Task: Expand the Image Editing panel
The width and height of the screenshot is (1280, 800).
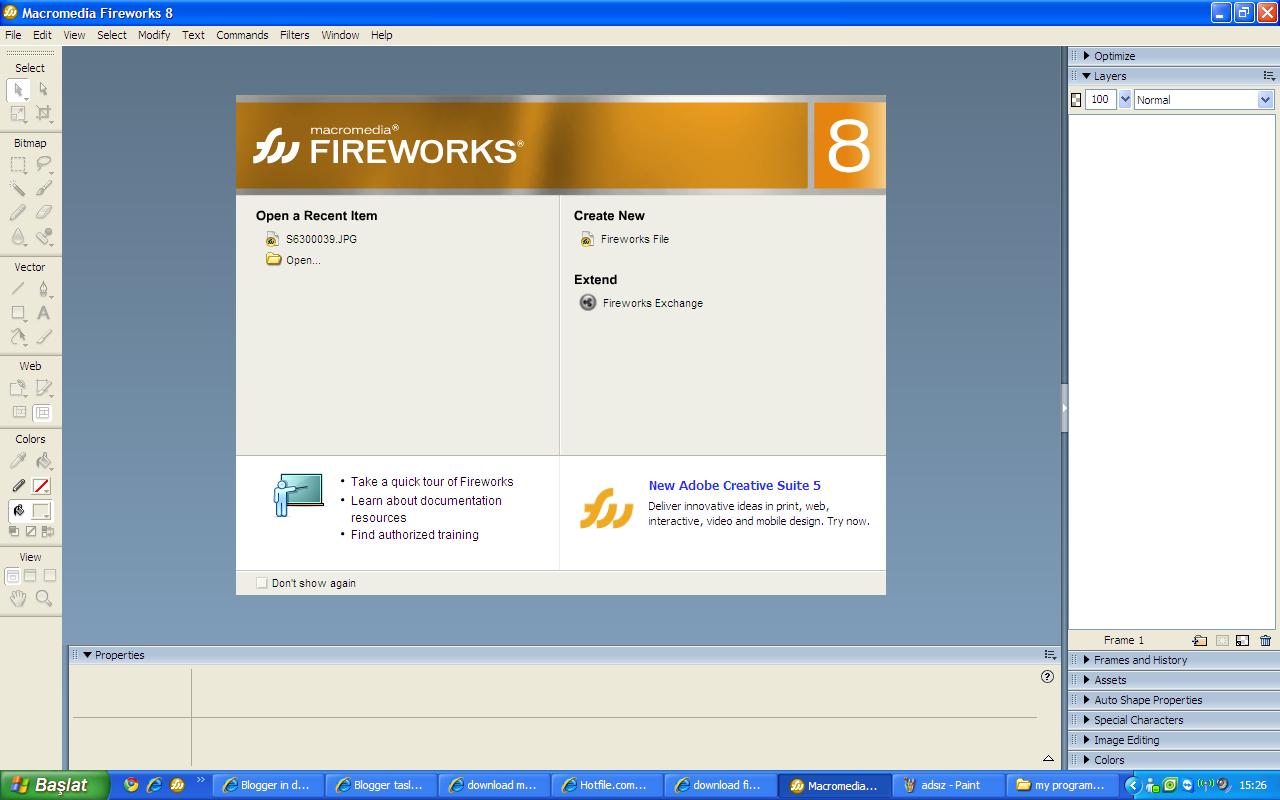Action: (1087, 740)
